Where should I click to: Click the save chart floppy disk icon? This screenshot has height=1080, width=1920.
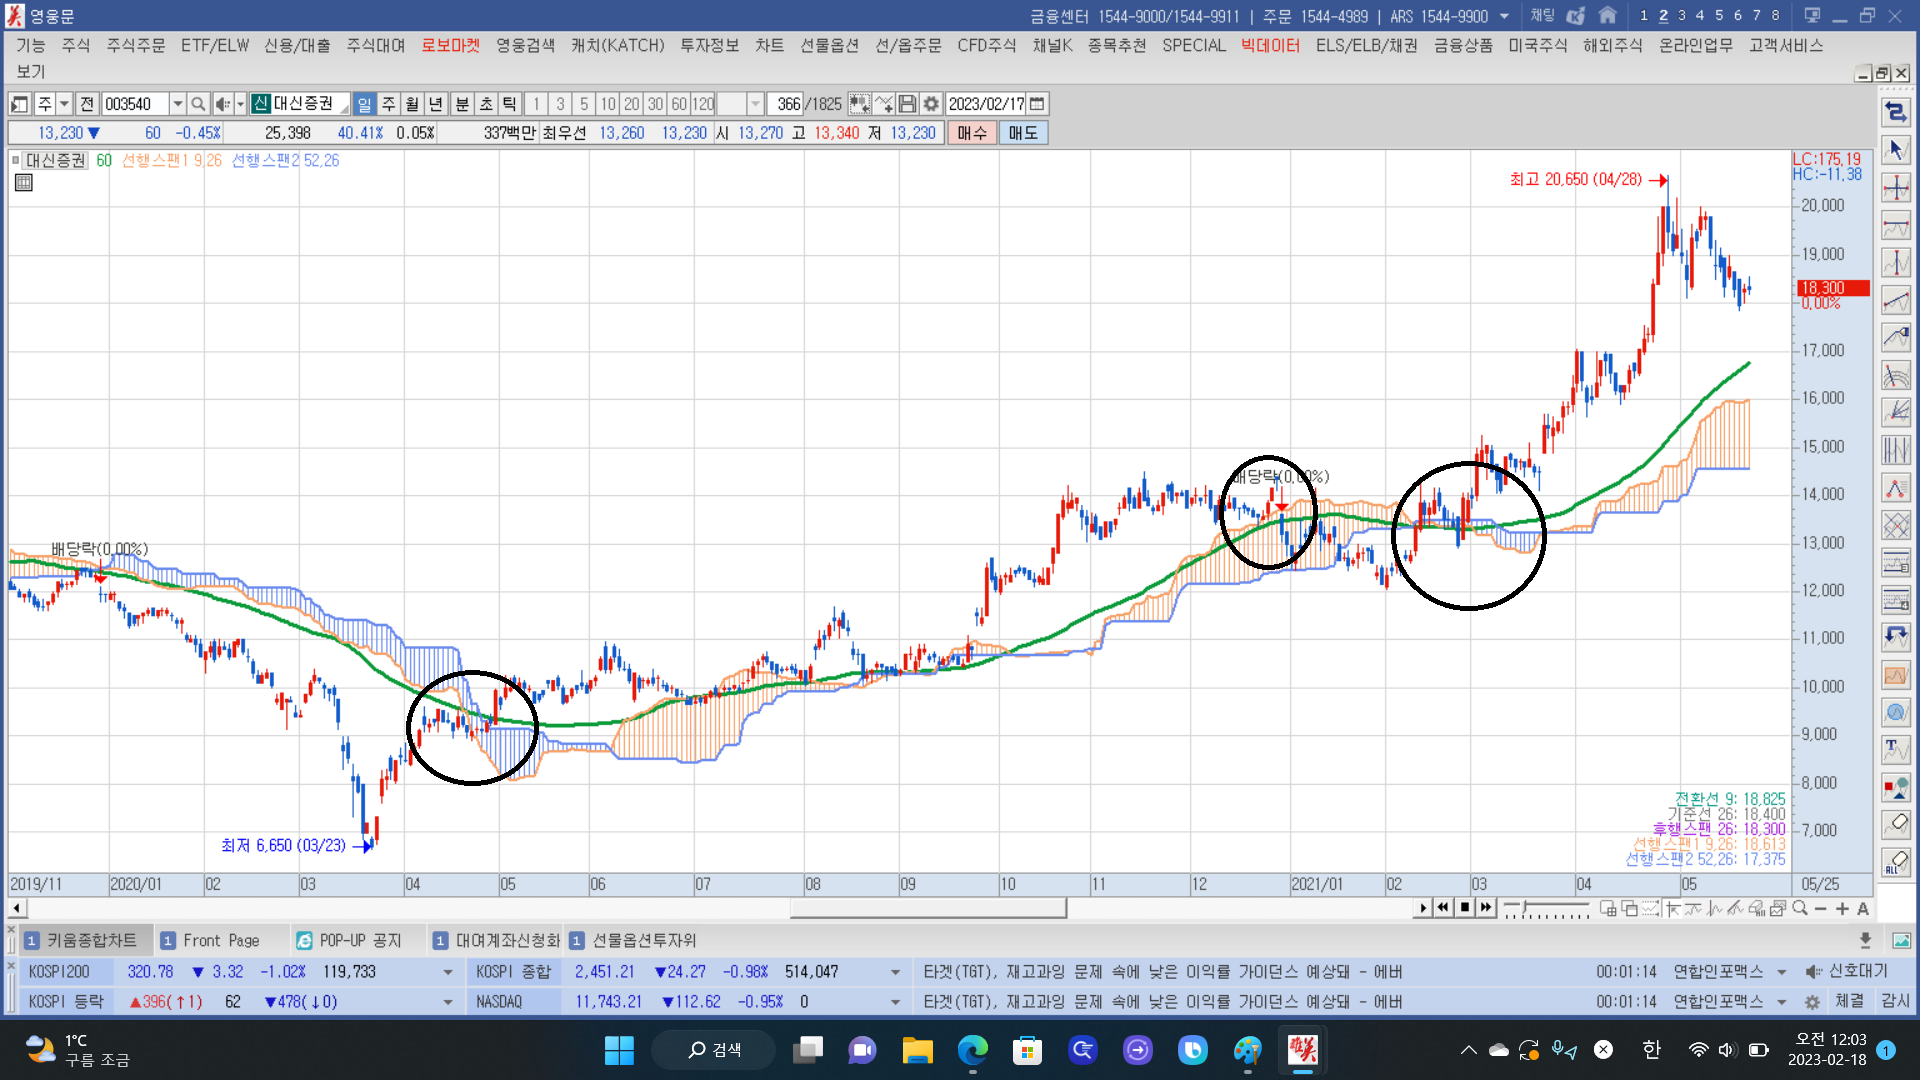pyautogui.click(x=907, y=104)
